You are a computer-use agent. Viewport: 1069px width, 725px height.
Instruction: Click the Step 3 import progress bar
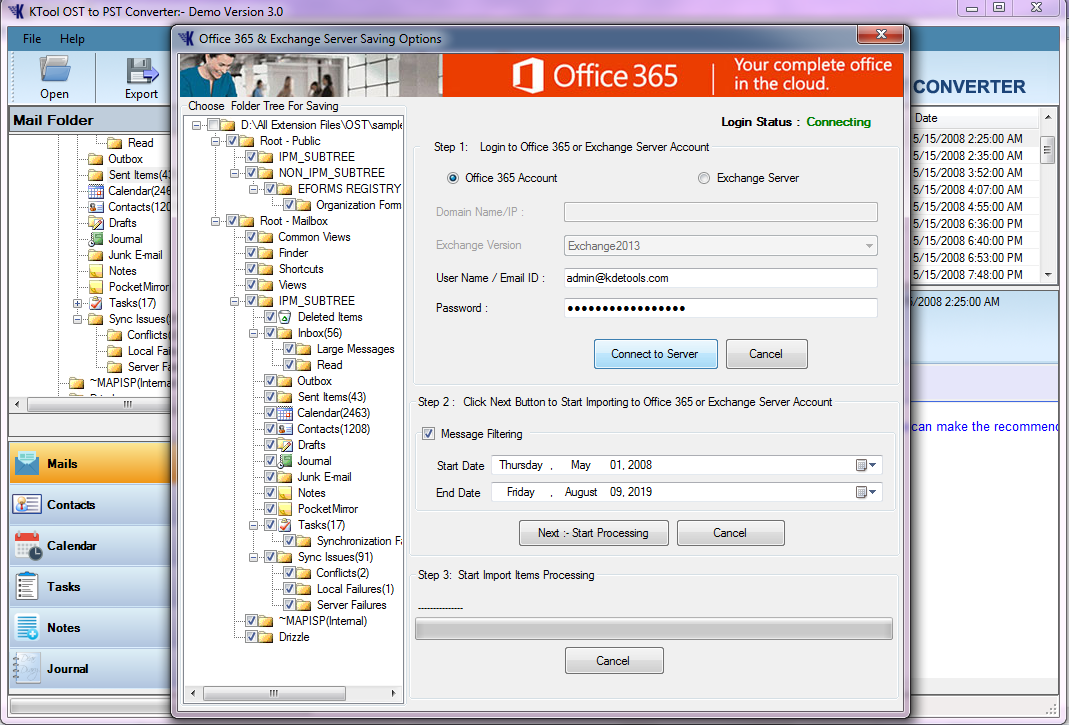tap(653, 628)
